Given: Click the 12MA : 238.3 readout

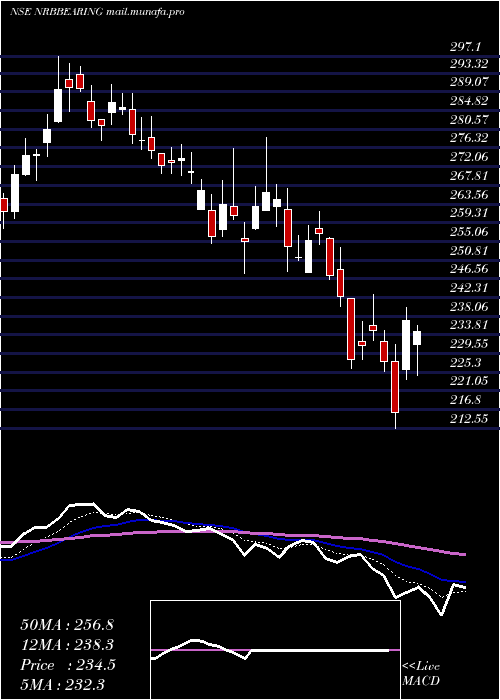Looking at the screenshot, I should (67, 645).
